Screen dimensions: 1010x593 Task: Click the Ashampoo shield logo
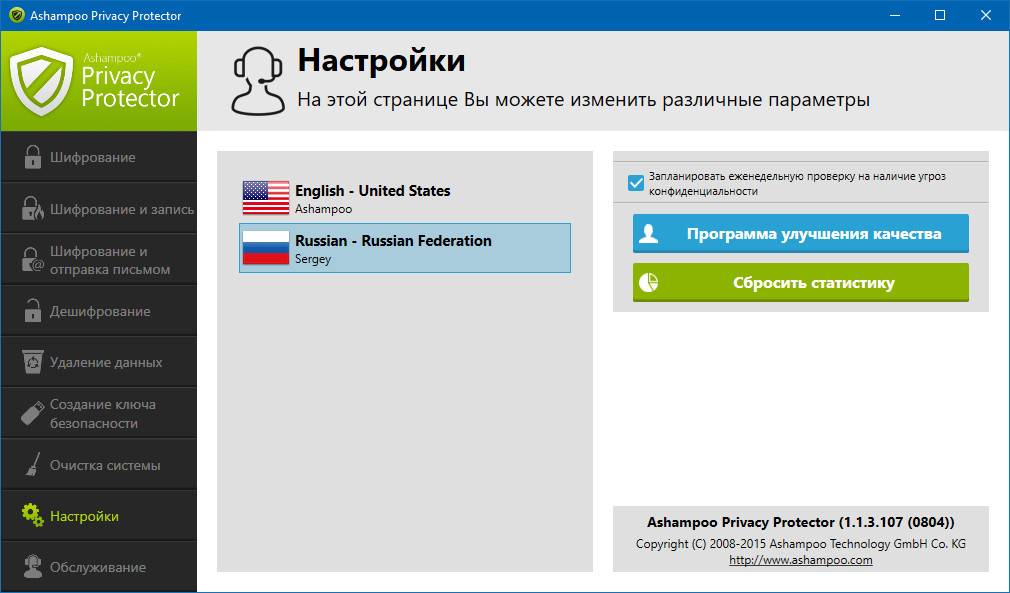(x=42, y=81)
